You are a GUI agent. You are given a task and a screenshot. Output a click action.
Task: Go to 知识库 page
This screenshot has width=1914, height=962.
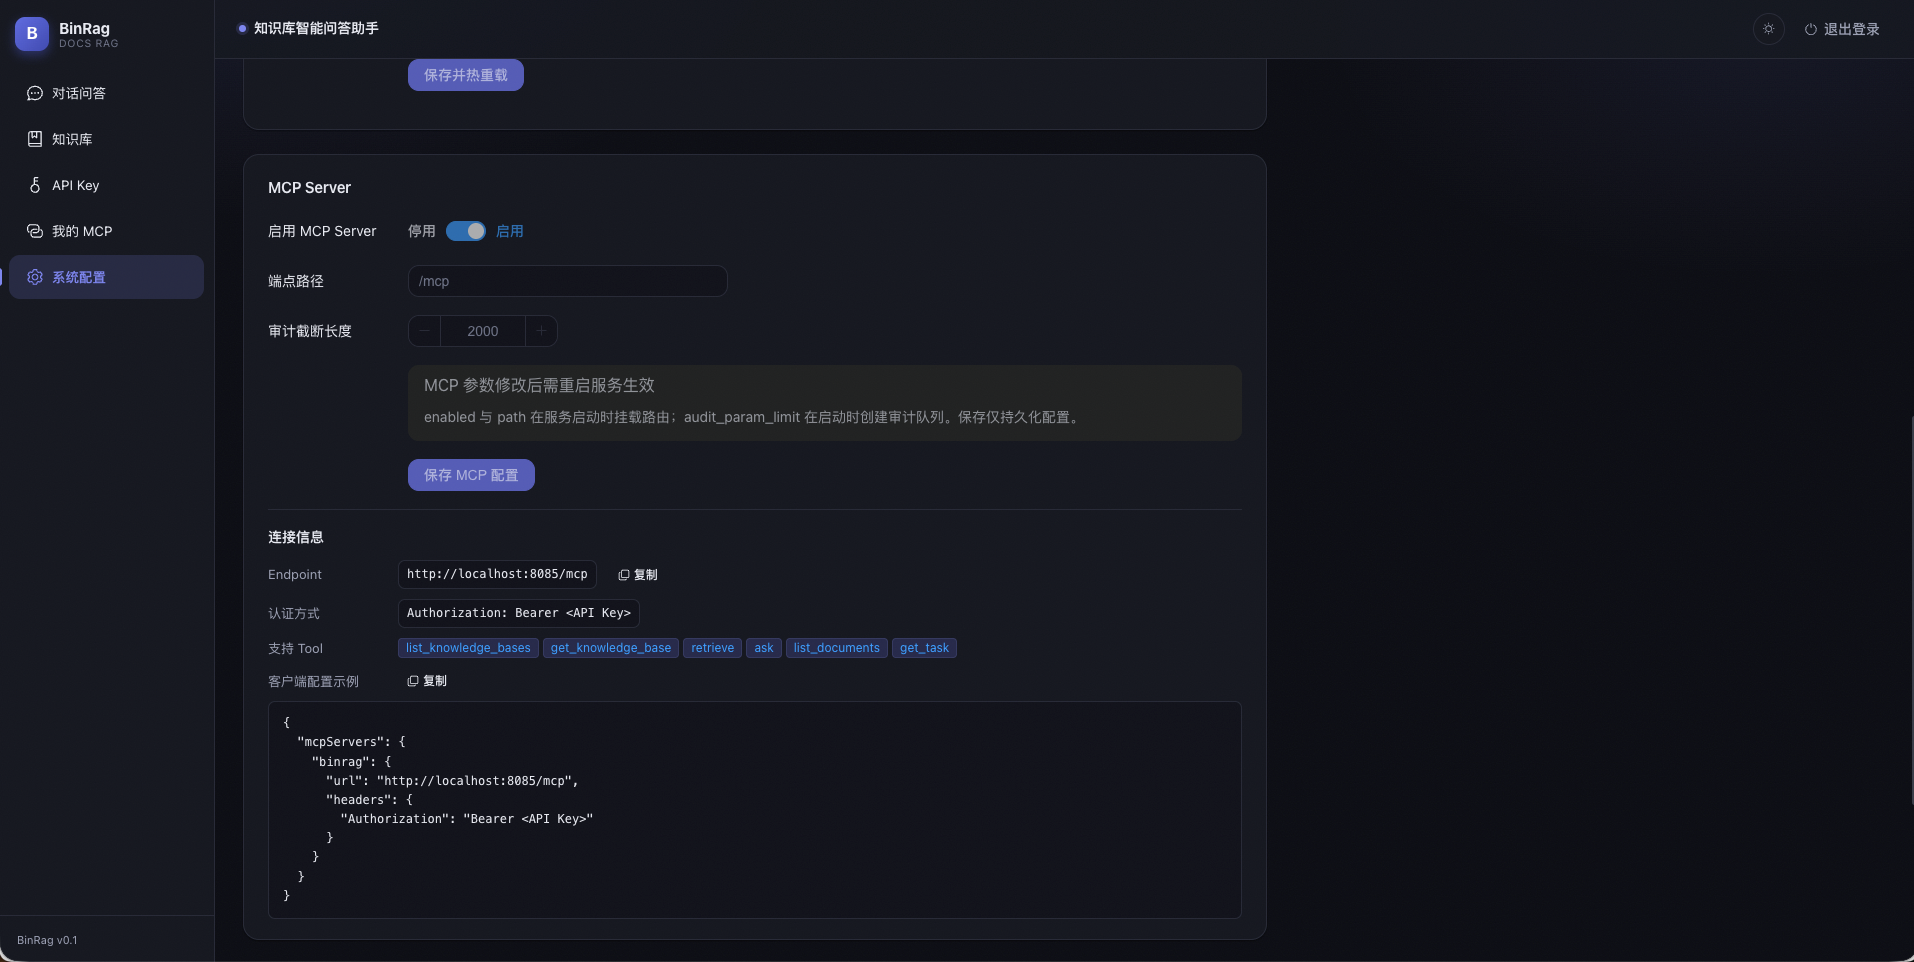click(106, 139)
